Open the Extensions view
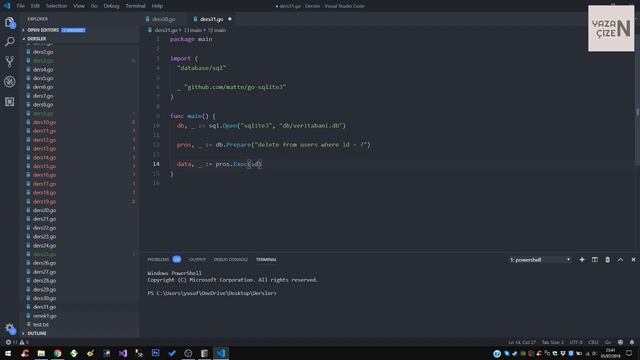 click(x=9, y=101)
